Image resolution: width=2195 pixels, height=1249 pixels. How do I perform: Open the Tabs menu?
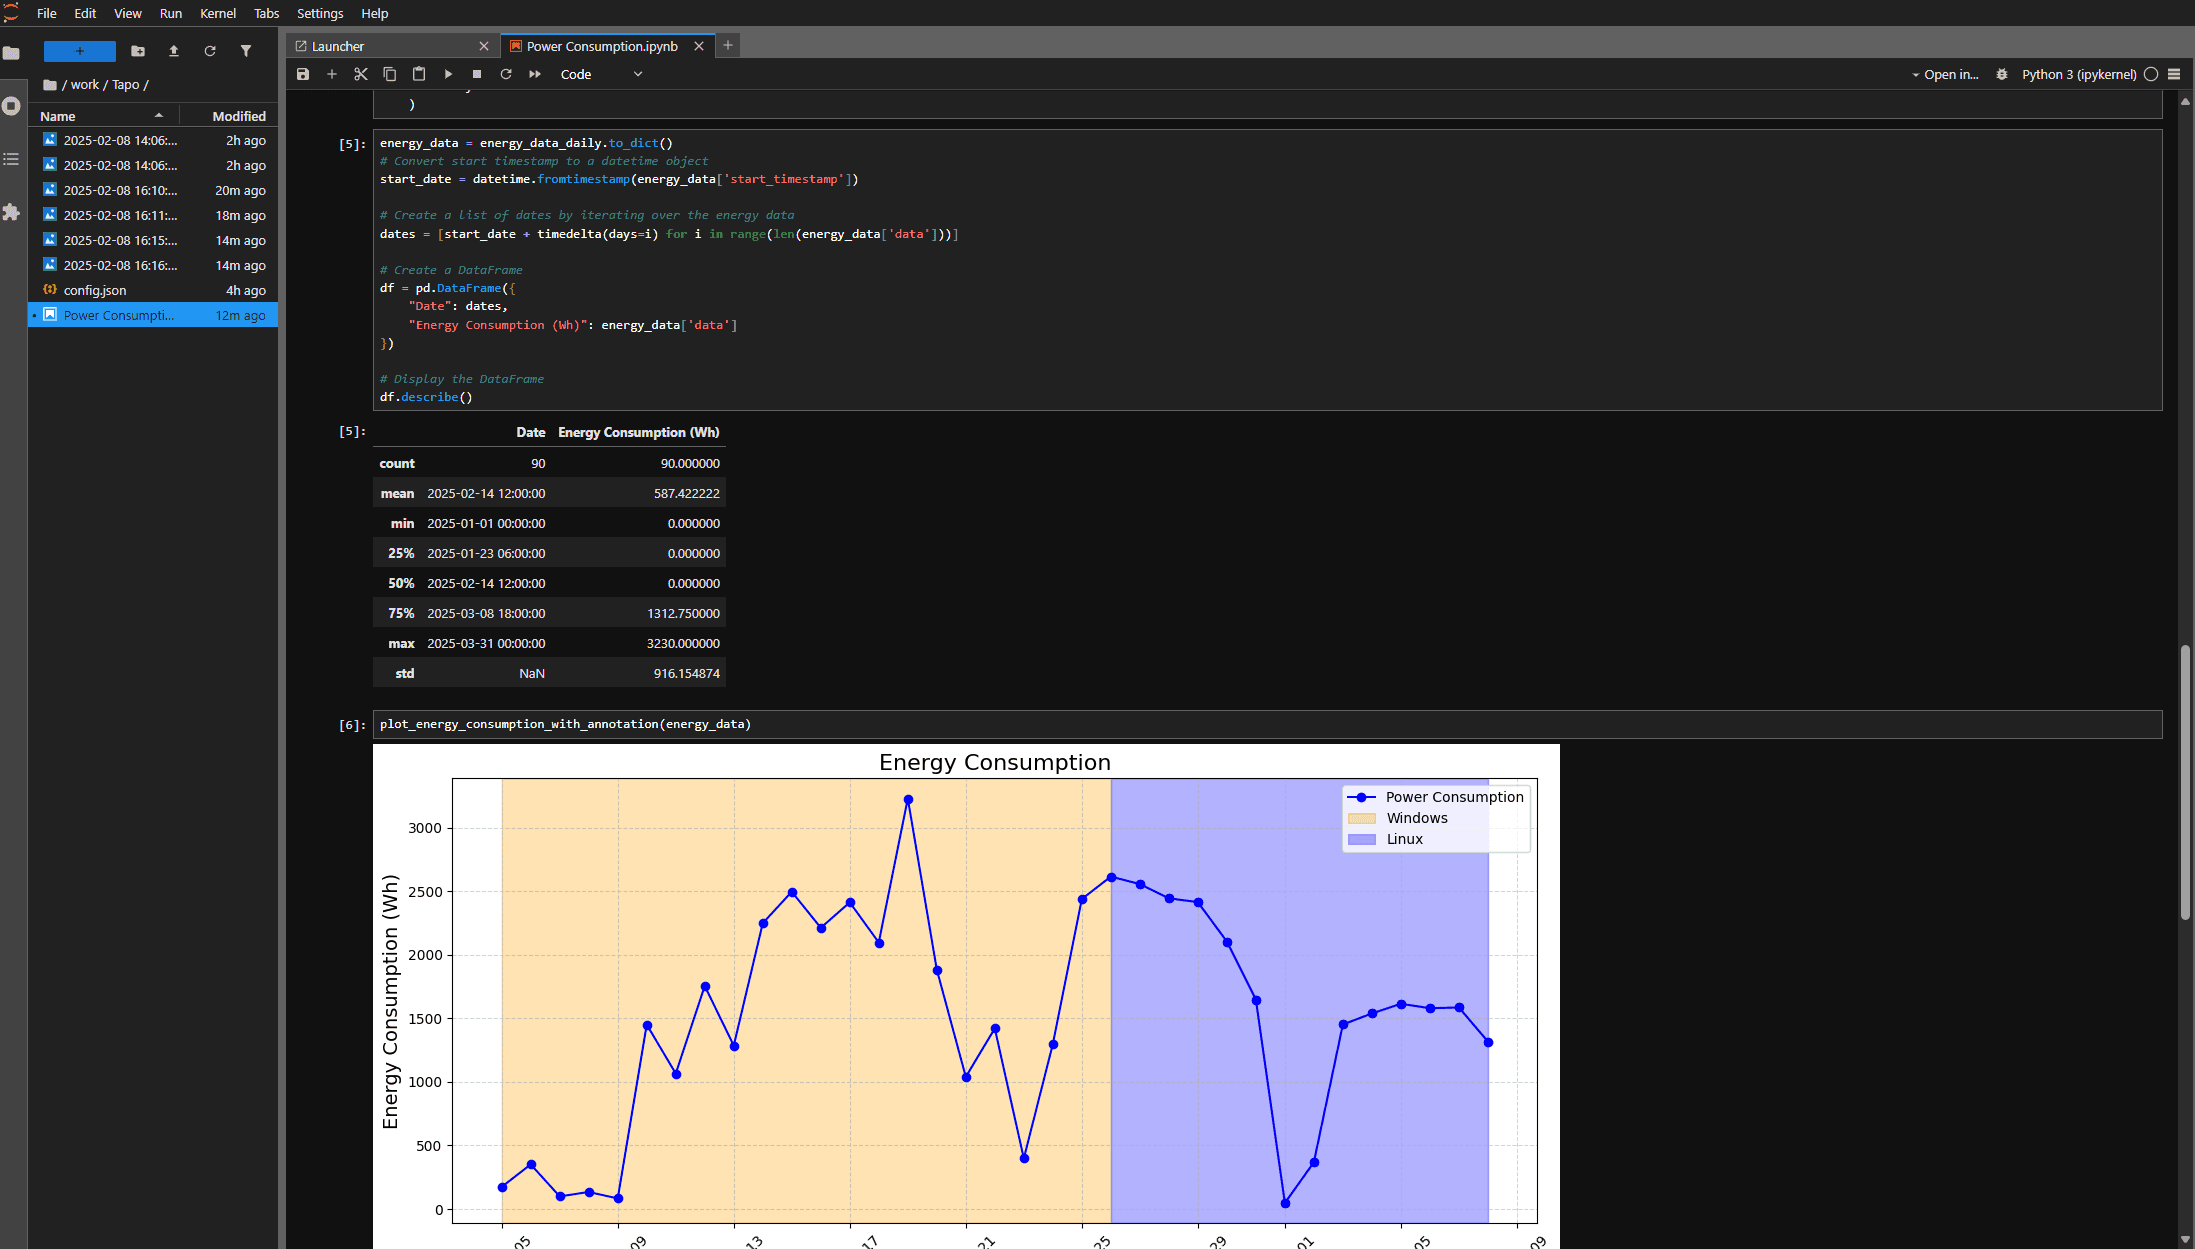tap(266, 13)
